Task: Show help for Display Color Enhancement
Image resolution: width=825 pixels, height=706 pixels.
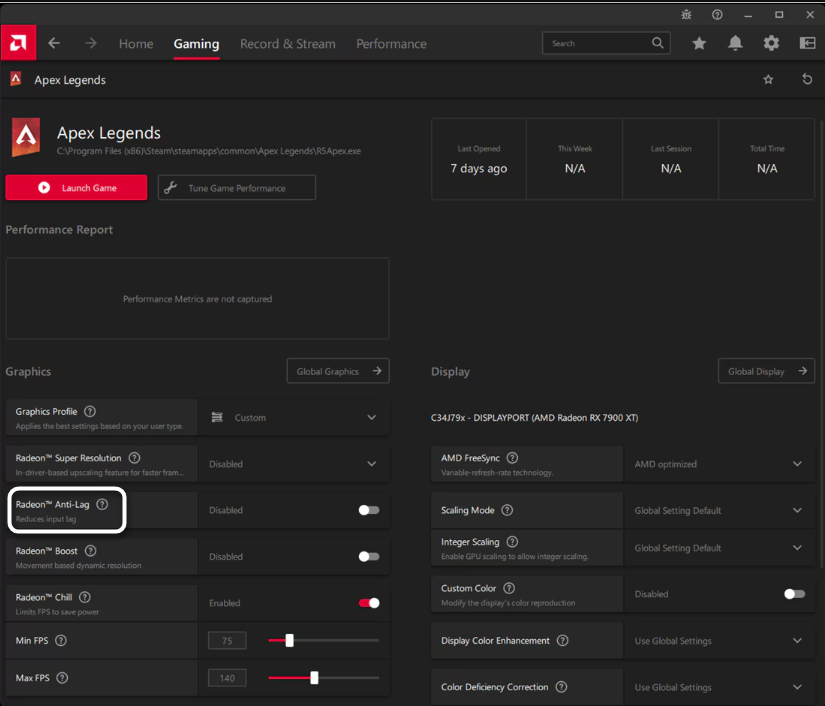Action: click(562, 640)
